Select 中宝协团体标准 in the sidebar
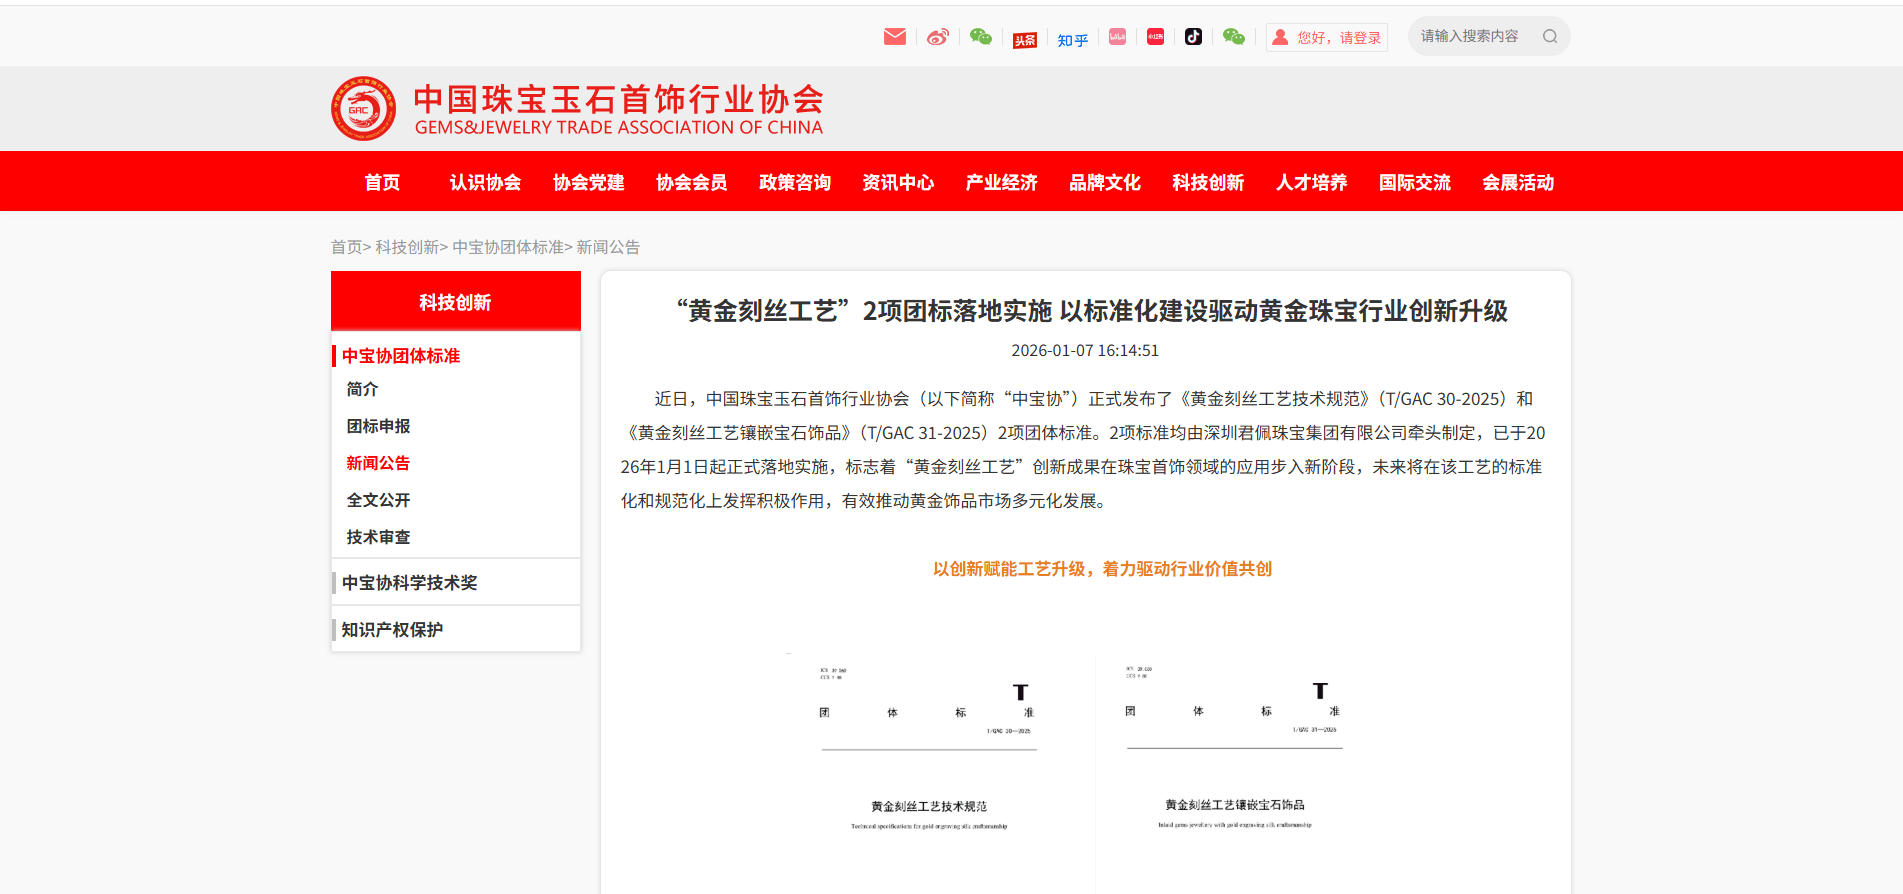1903x894 pixels. (x=401, y=356)
